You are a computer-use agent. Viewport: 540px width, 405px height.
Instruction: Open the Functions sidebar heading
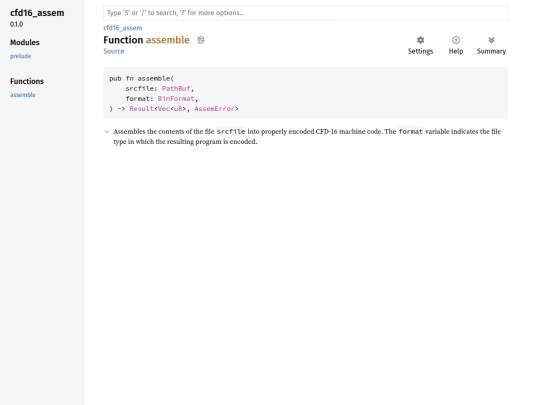(x=27, y=82)
